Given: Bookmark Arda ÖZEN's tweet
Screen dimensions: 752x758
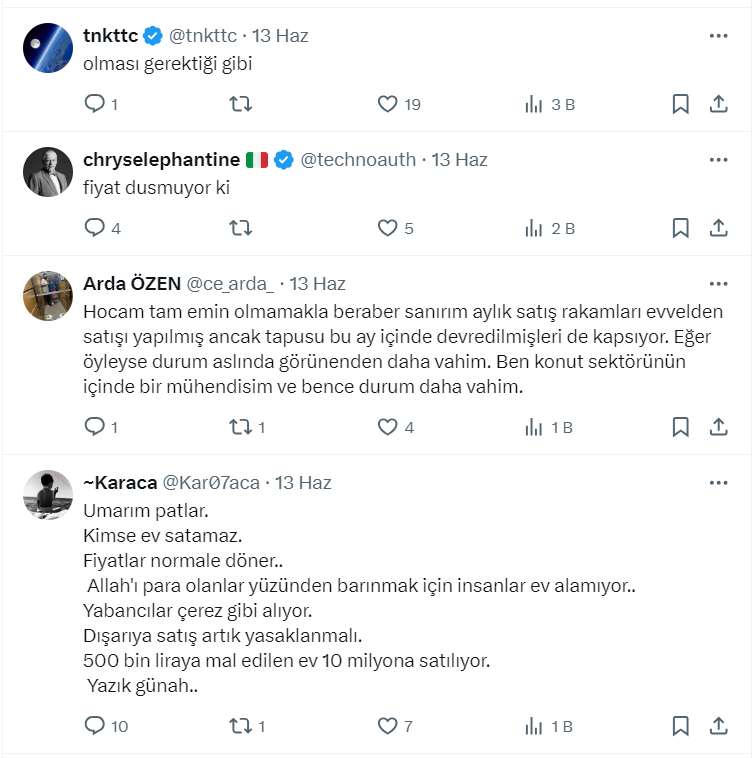Looking at the screenshot, I should (x=680, y=427).
